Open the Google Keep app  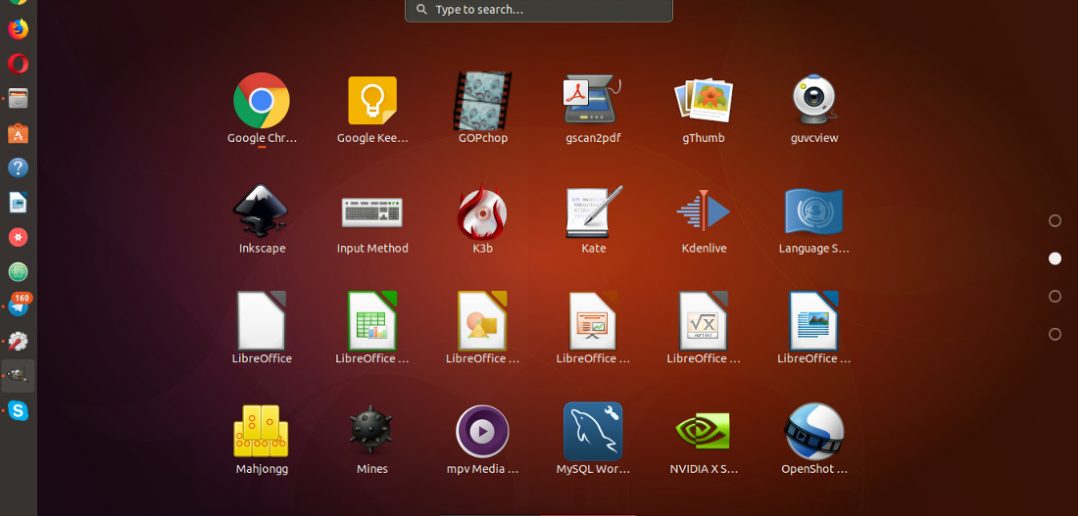[x=372, y=100]
